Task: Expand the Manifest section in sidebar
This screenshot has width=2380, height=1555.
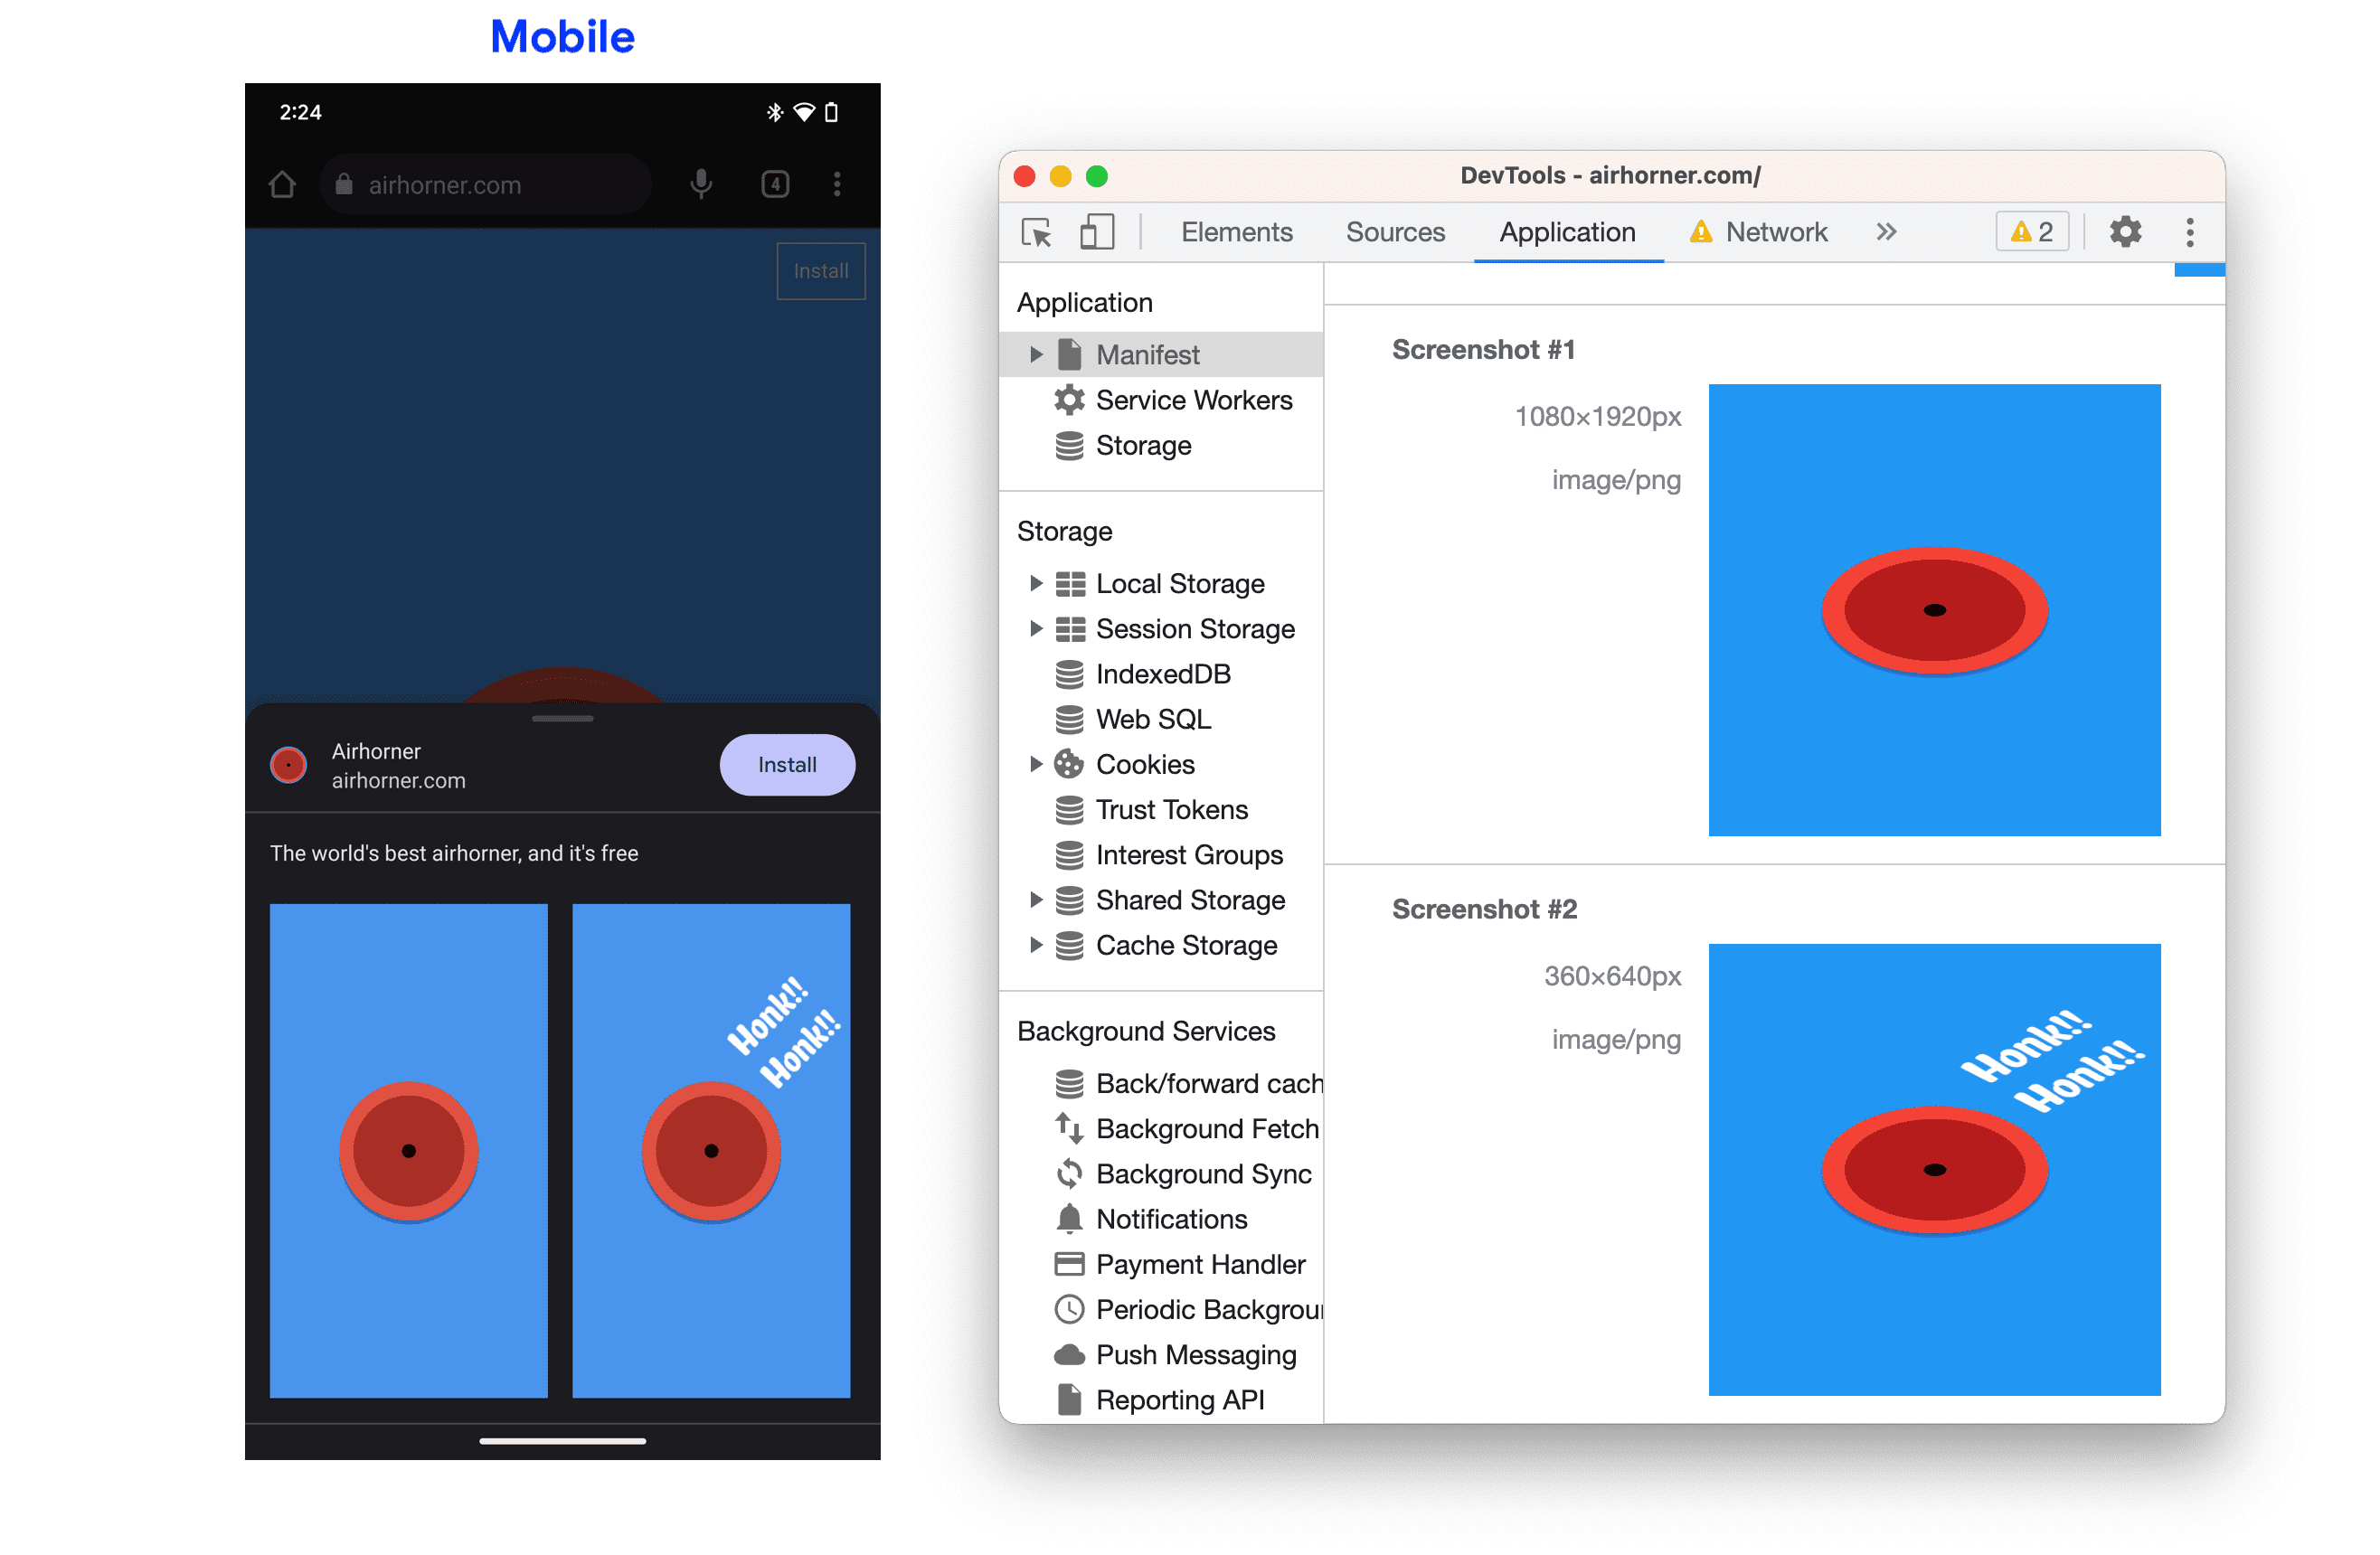Action: pos(1031,354)
